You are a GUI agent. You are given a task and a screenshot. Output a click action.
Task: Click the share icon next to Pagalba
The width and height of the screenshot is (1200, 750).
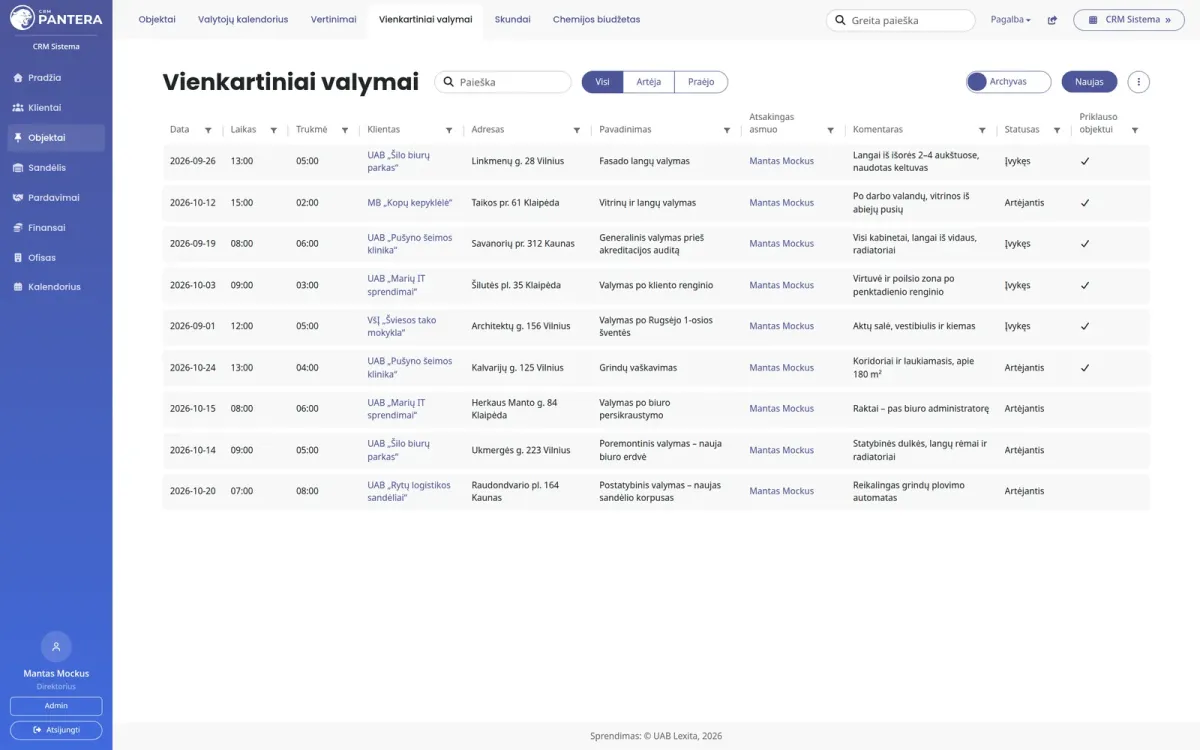tap(1052, 20)
